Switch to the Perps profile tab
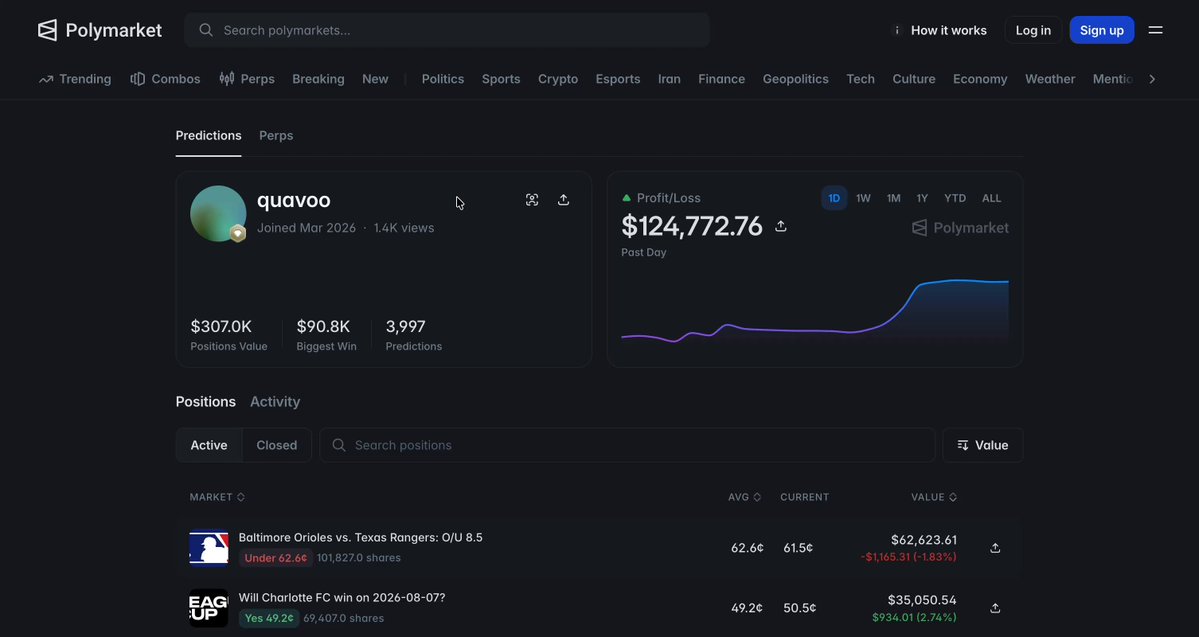Viewport: 1199px width, 637px height. (x=276, y=135)
